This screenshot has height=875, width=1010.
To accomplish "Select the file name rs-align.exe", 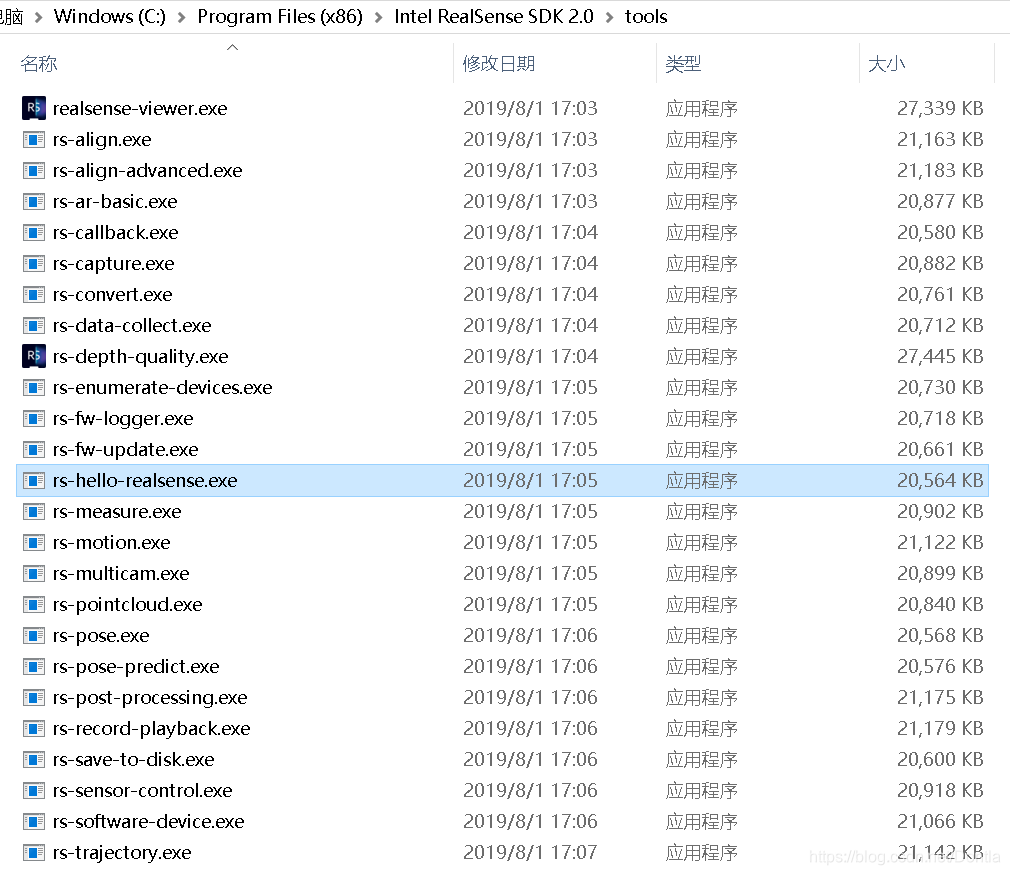I will click(102, 139).
